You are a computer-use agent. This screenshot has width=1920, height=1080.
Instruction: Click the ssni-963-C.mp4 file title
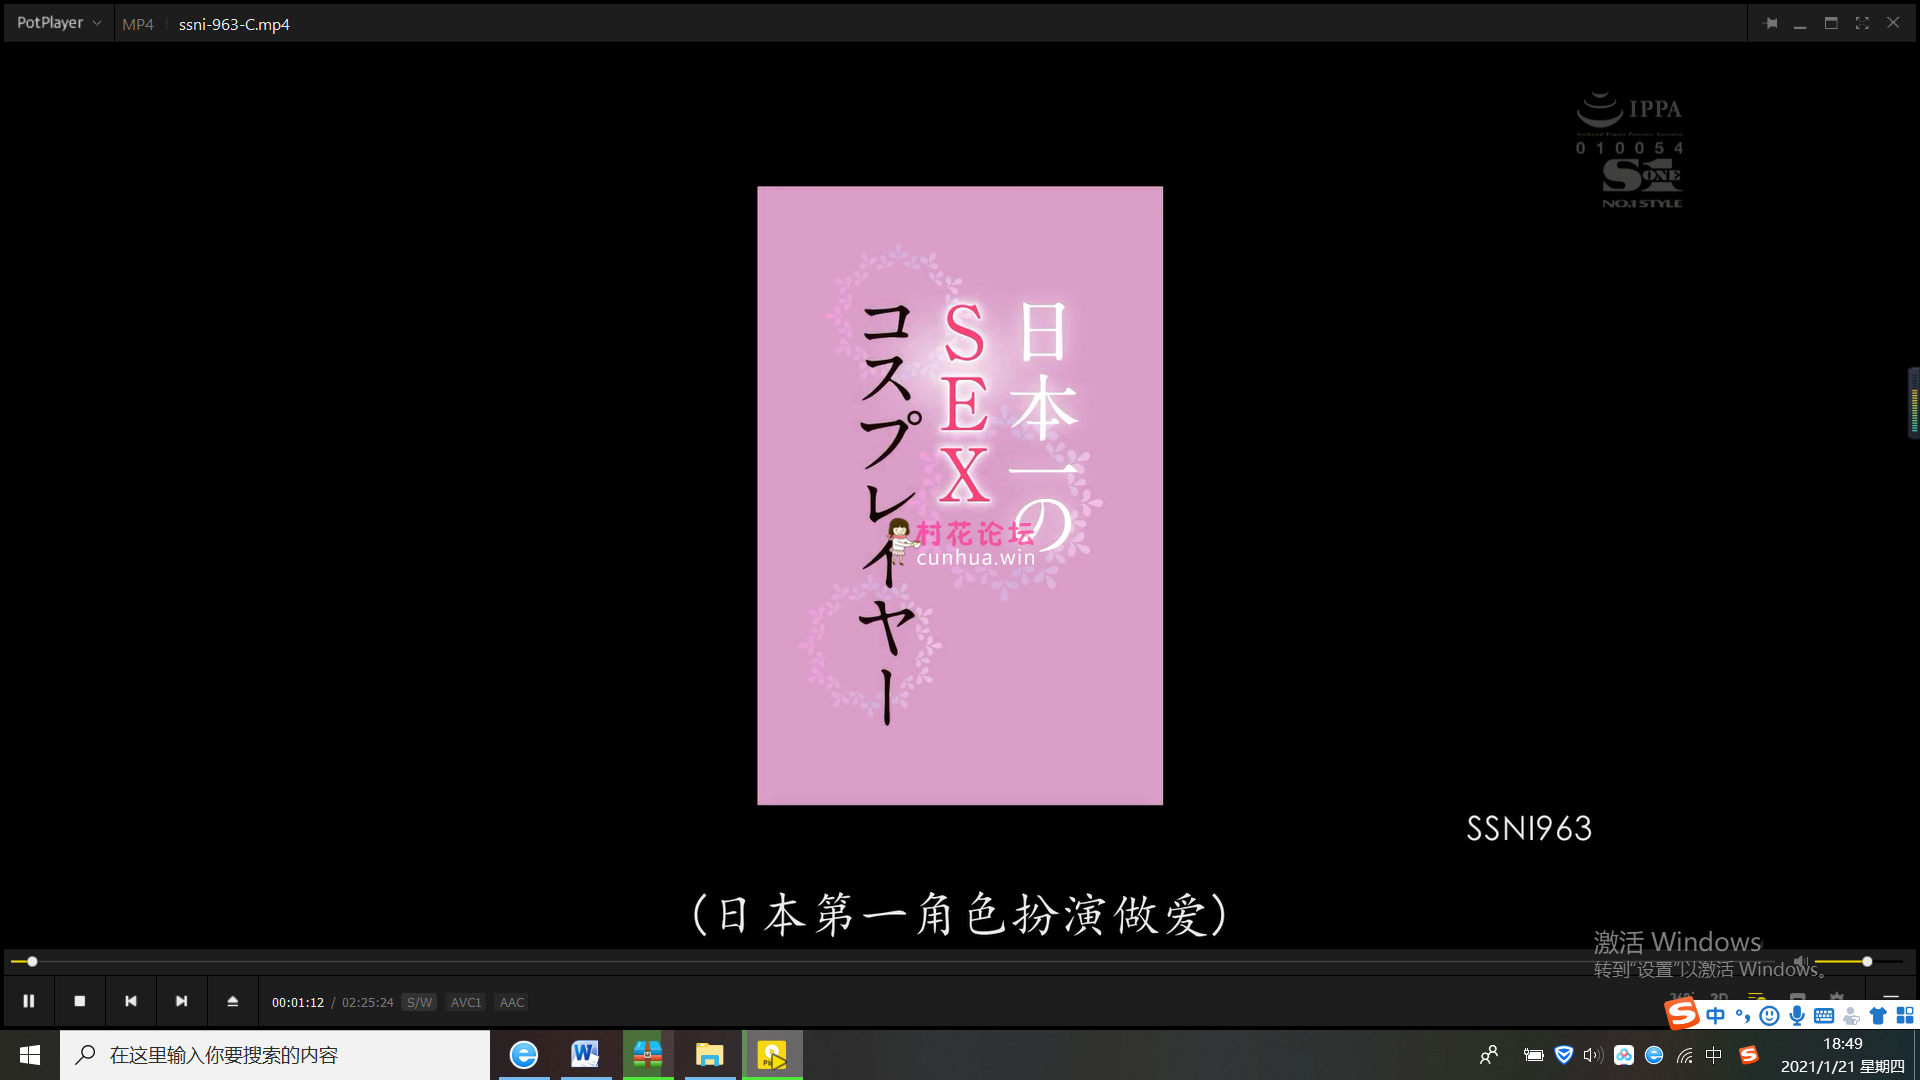pyautogui.click(x=234, y=24)
